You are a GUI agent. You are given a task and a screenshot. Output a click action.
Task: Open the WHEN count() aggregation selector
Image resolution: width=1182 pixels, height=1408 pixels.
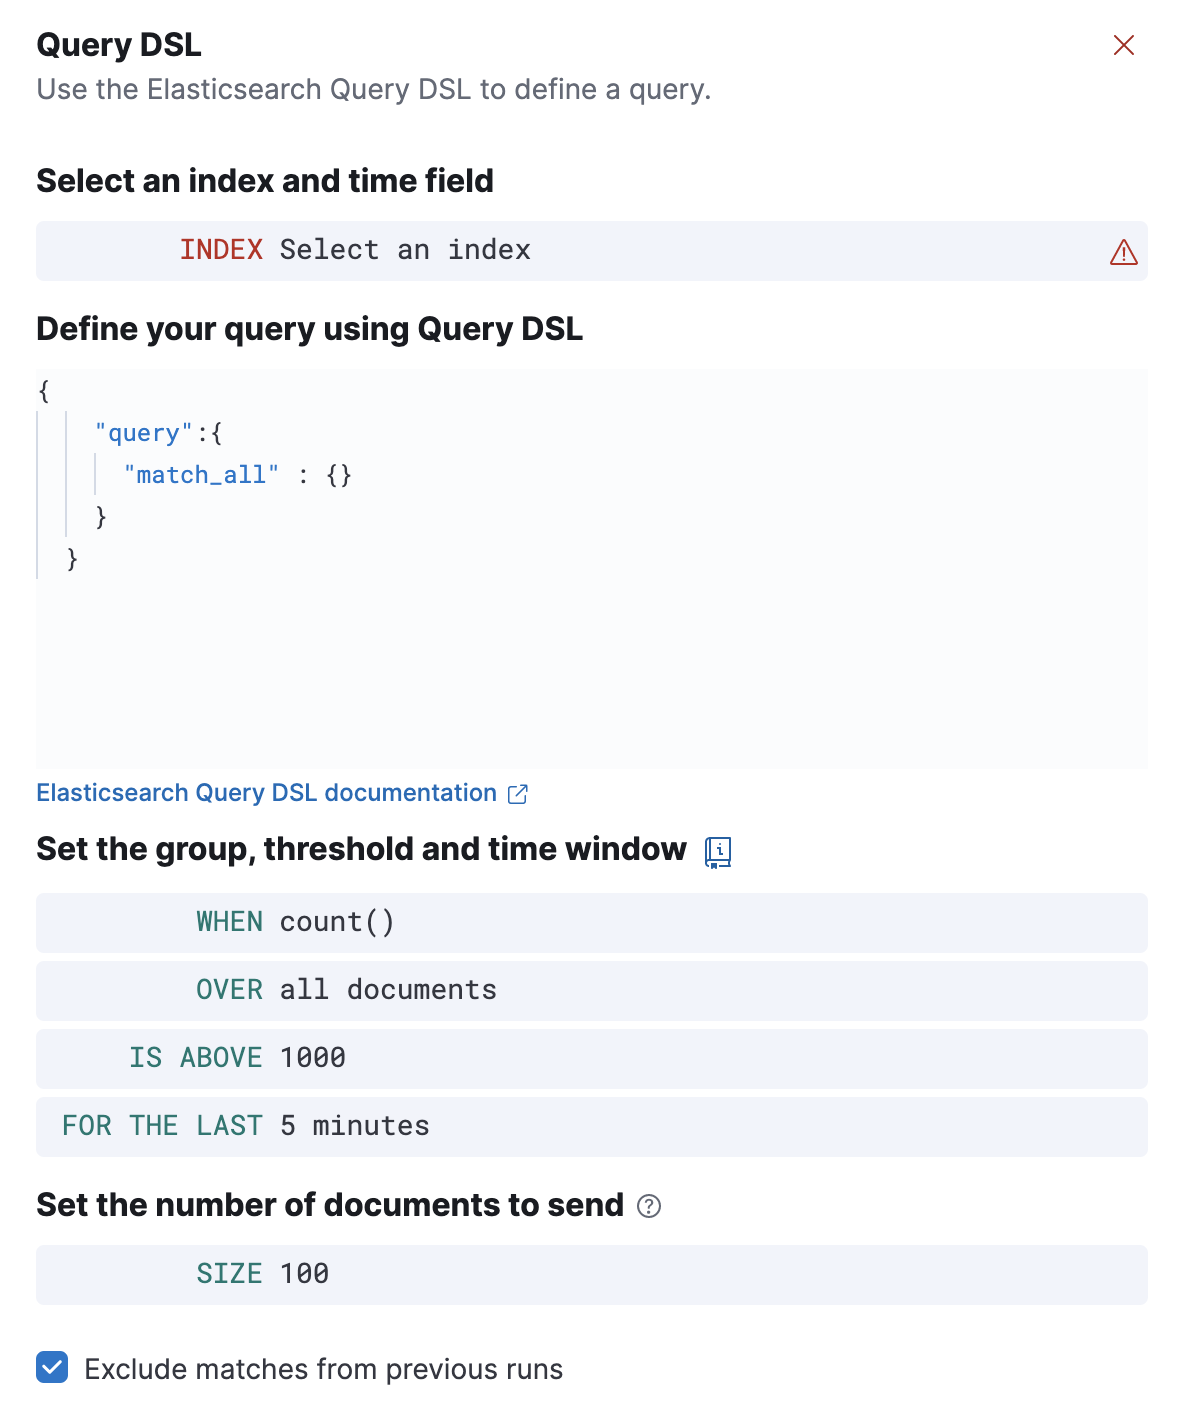pos(296,922)
